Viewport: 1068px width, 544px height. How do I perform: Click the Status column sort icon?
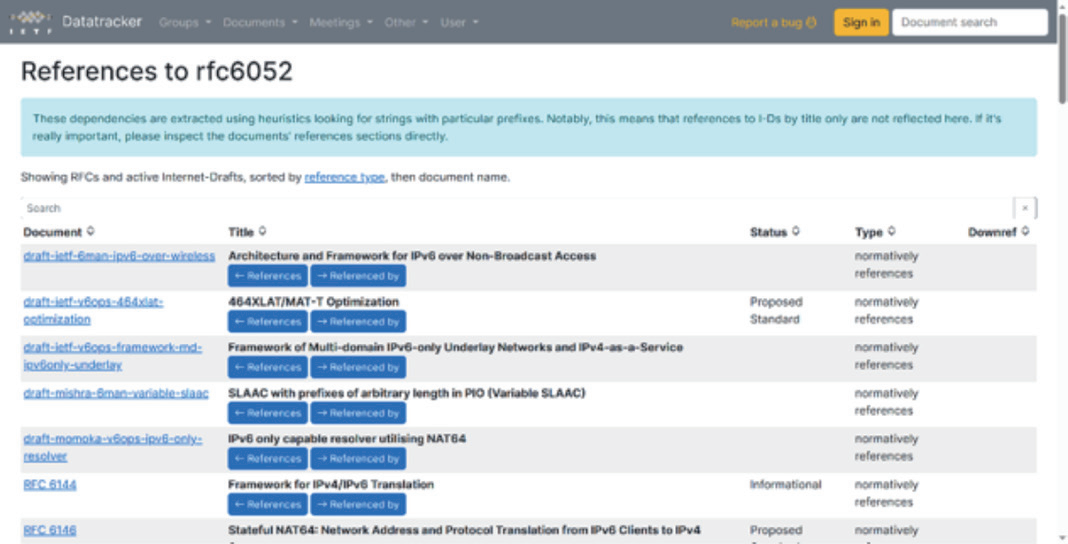(796, 232)
